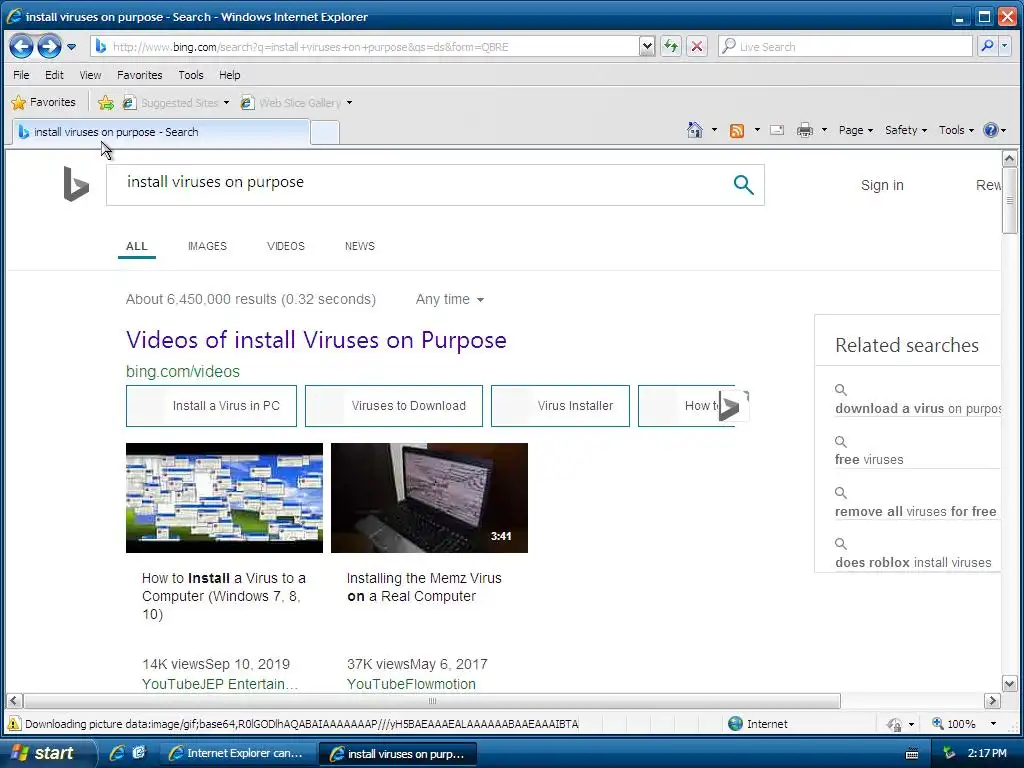
Task: Click the Home icon in command bar
Action: coord(694,130)
